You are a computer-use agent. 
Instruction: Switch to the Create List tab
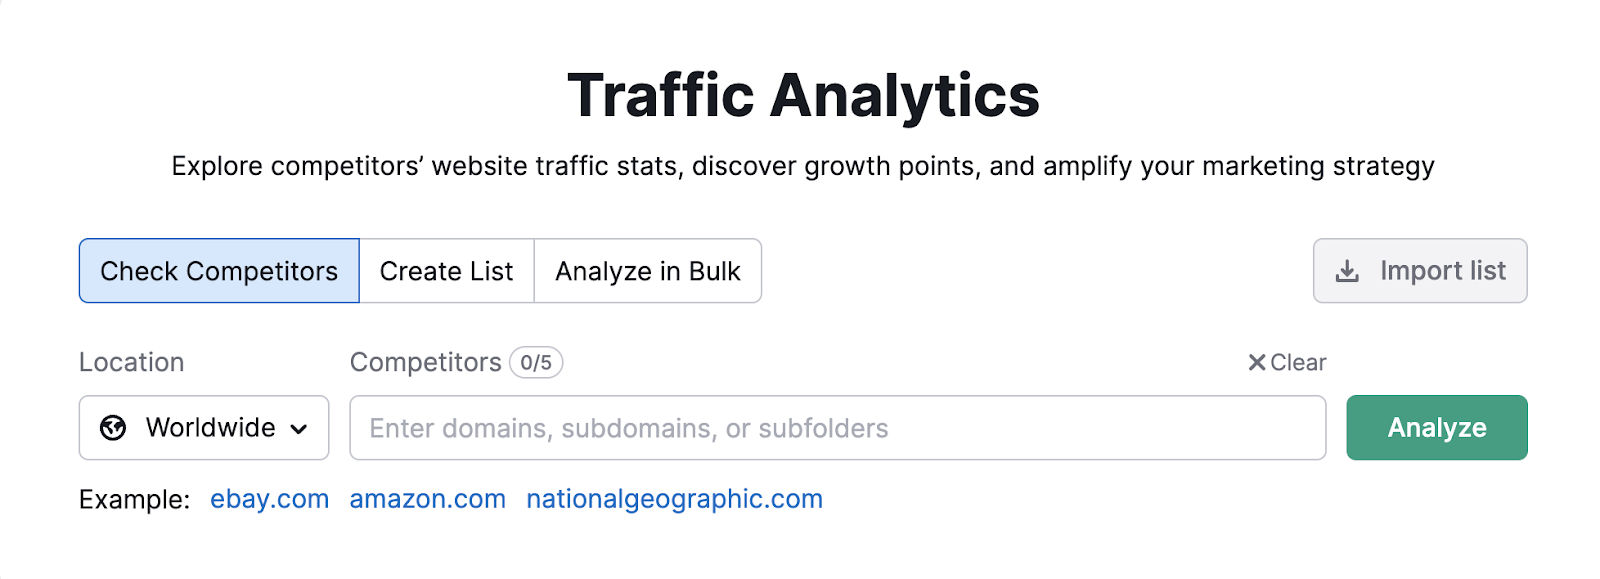[447, 271]
